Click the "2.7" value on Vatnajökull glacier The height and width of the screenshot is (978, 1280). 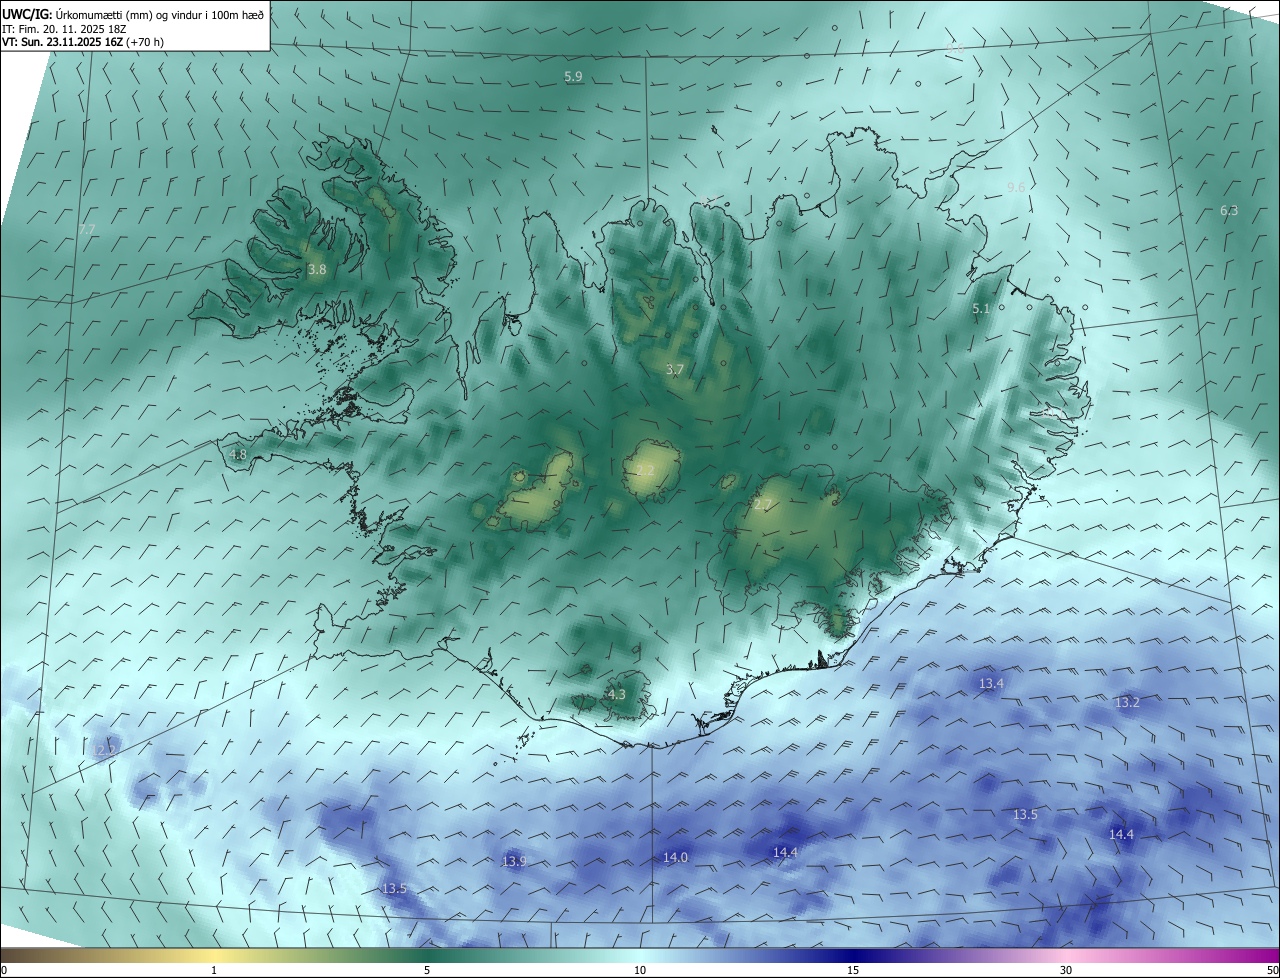pyautogui.click(x=762, y=505)
